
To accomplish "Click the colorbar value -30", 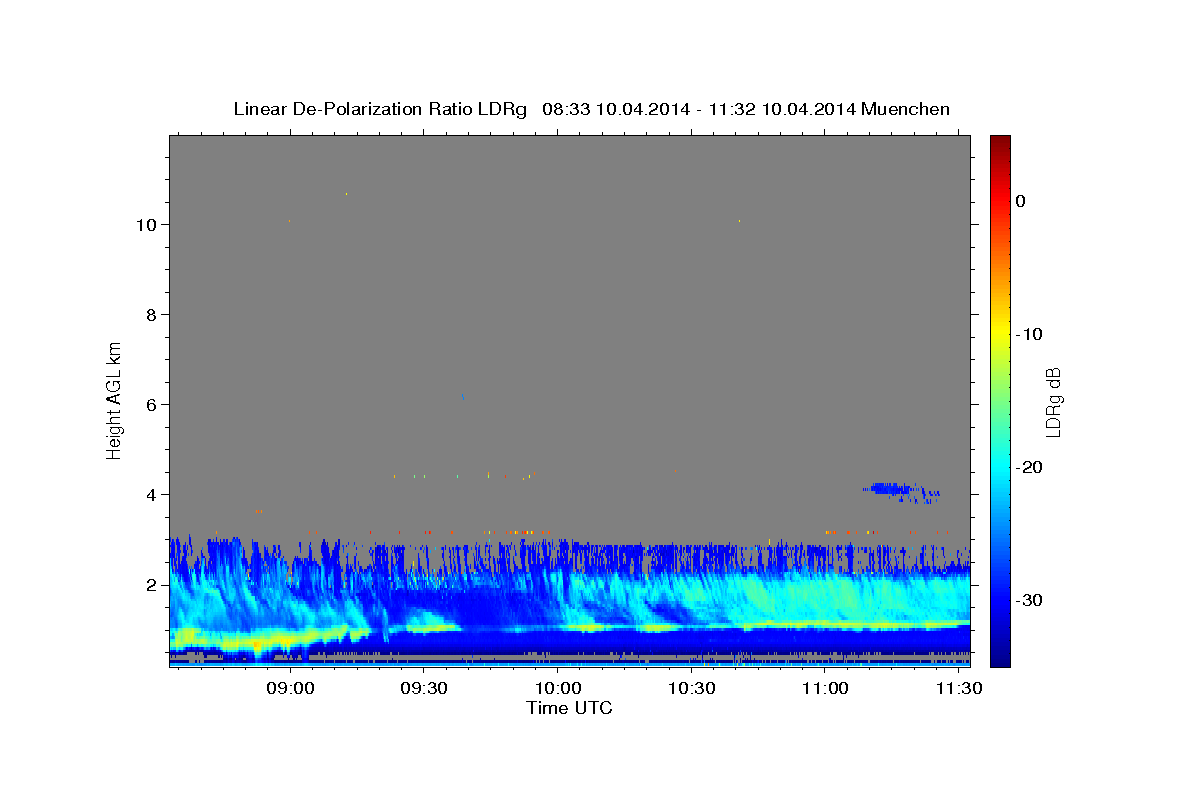I will (1030, 600).
